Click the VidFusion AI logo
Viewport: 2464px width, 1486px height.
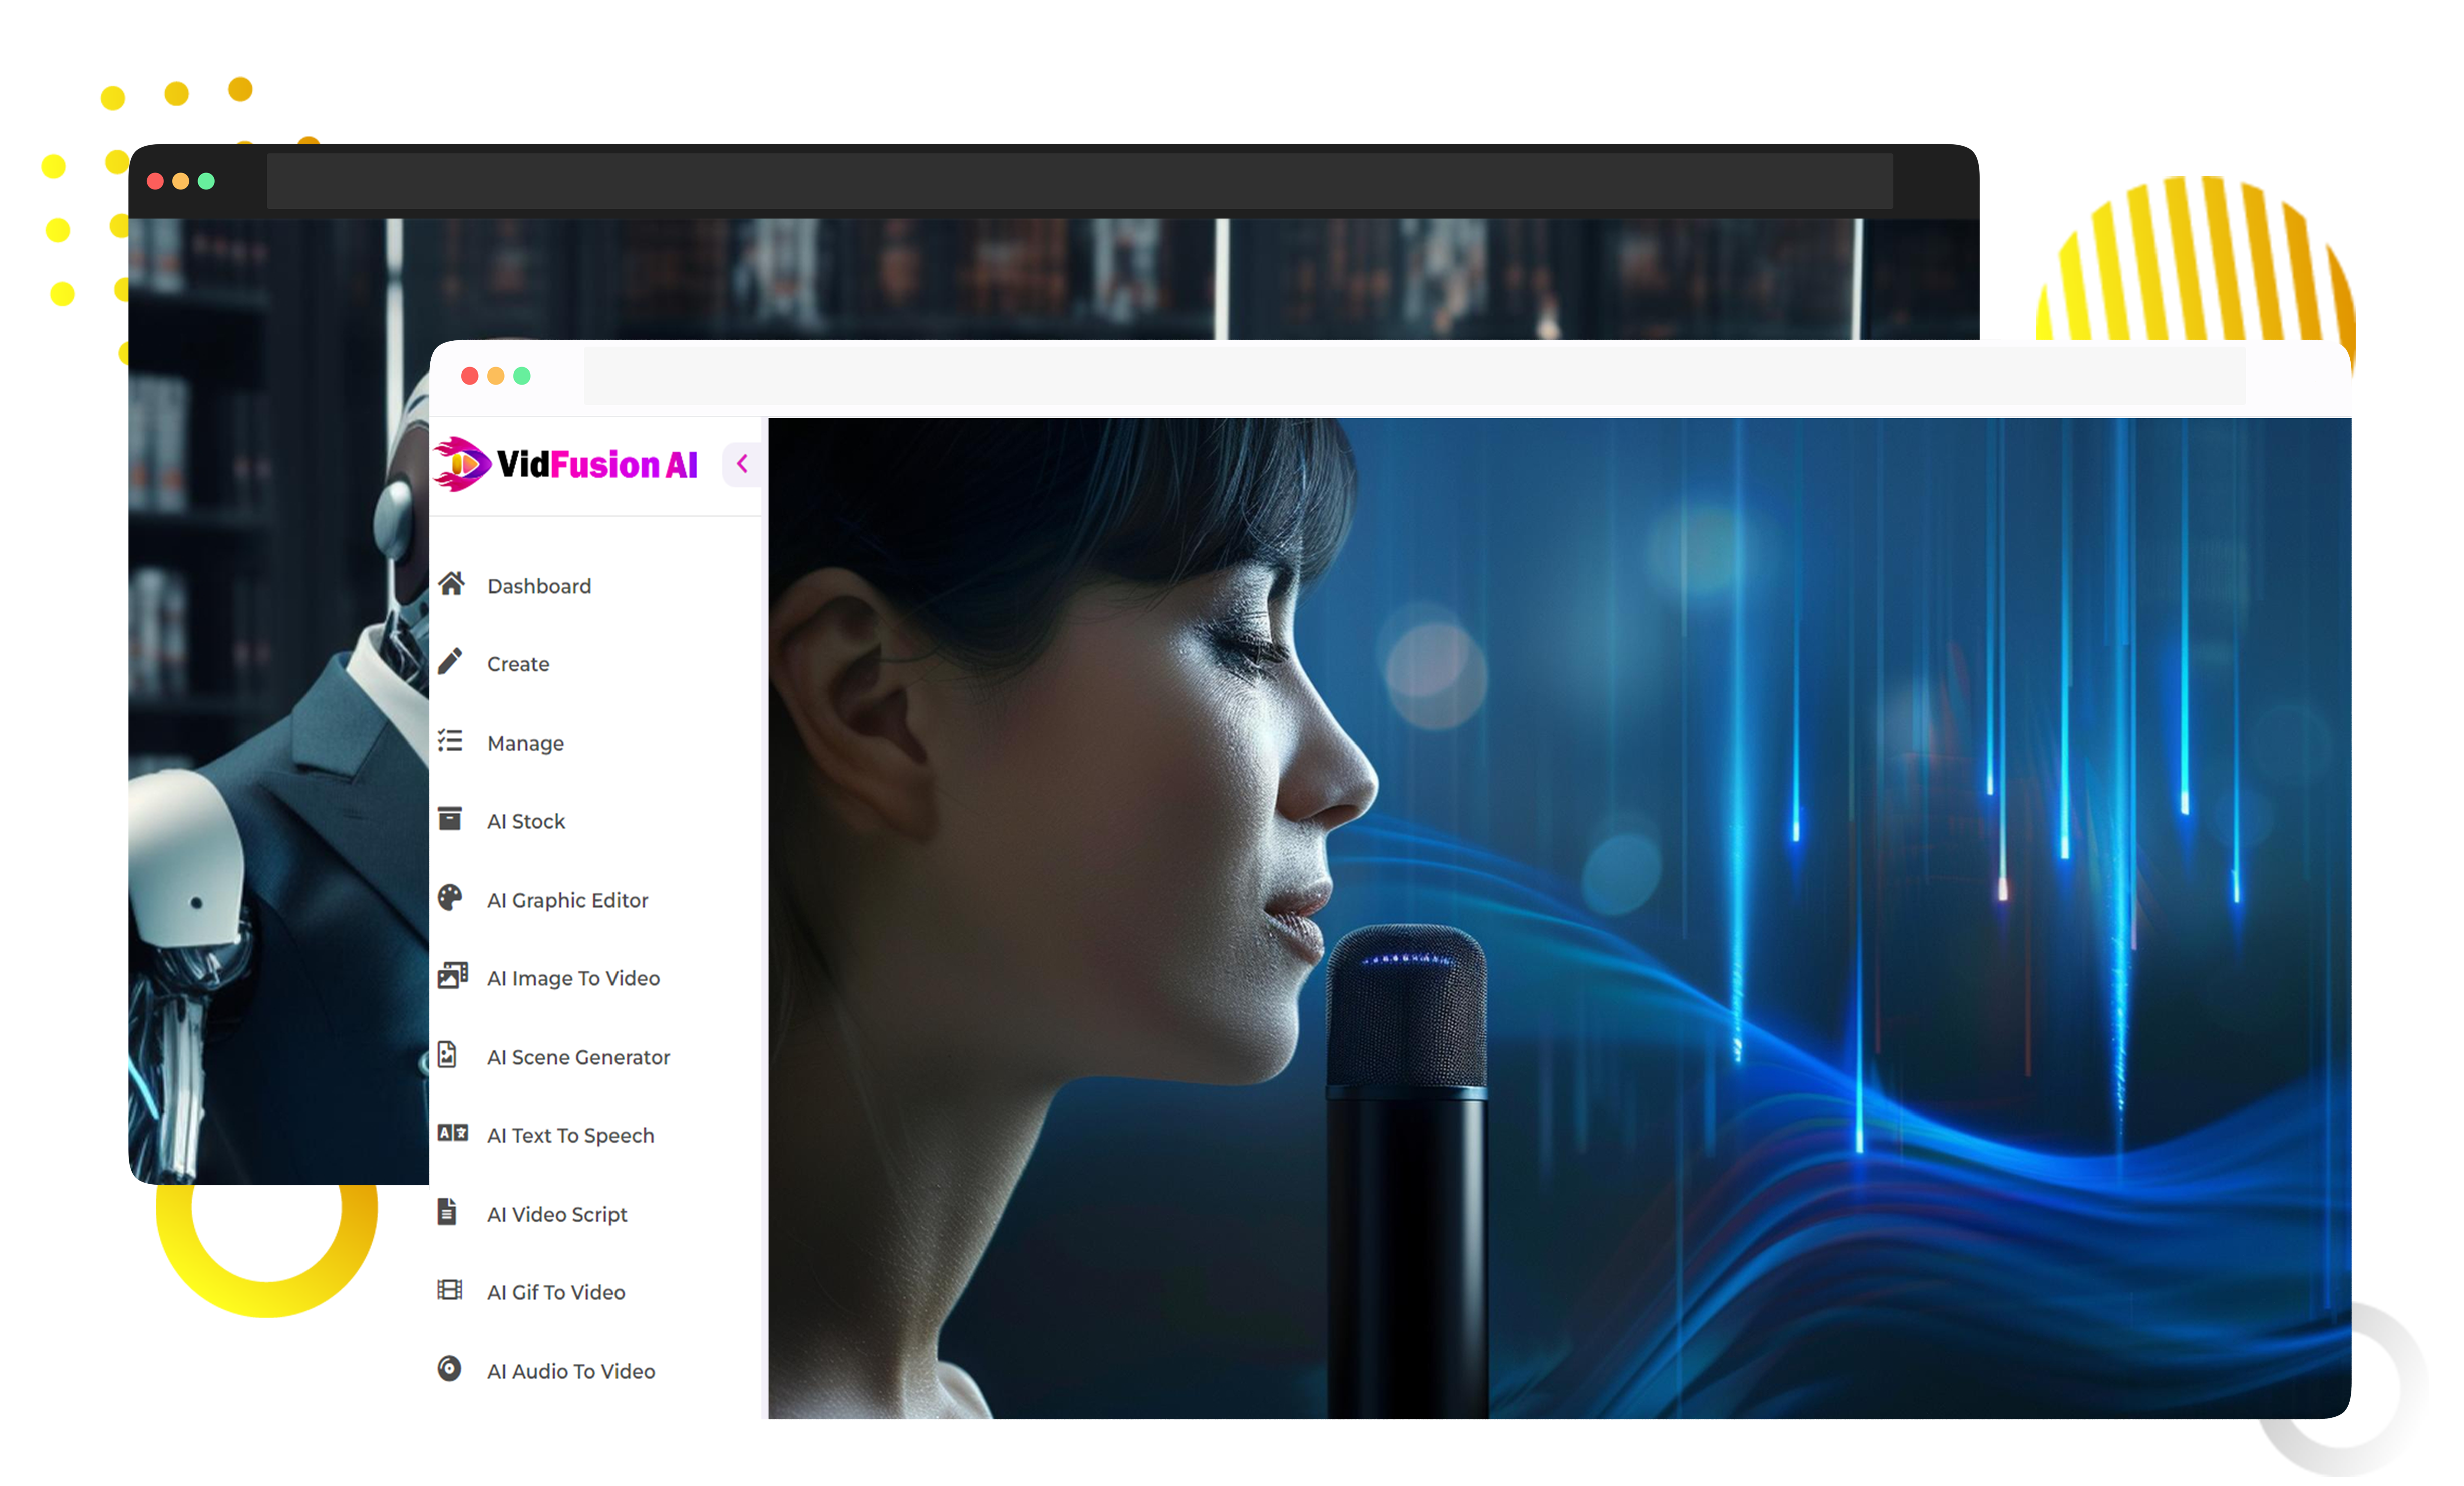tap(565, 464)
